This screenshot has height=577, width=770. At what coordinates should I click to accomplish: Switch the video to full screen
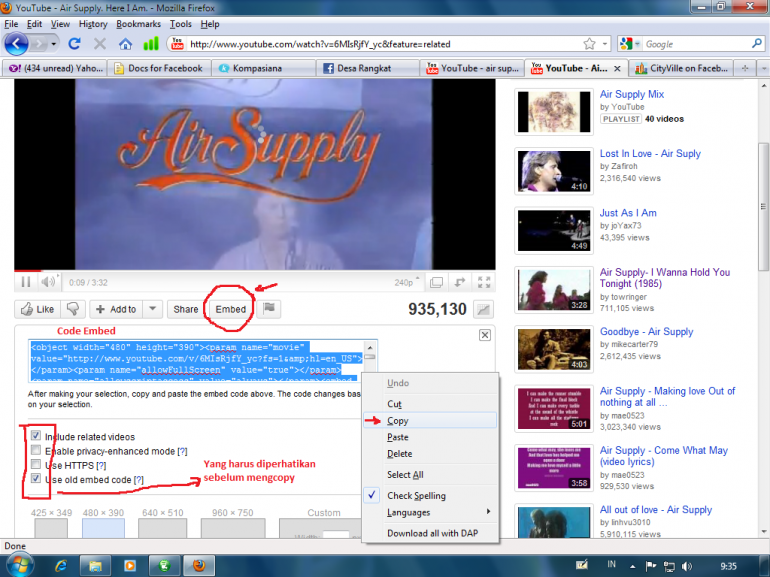[484, 282]
